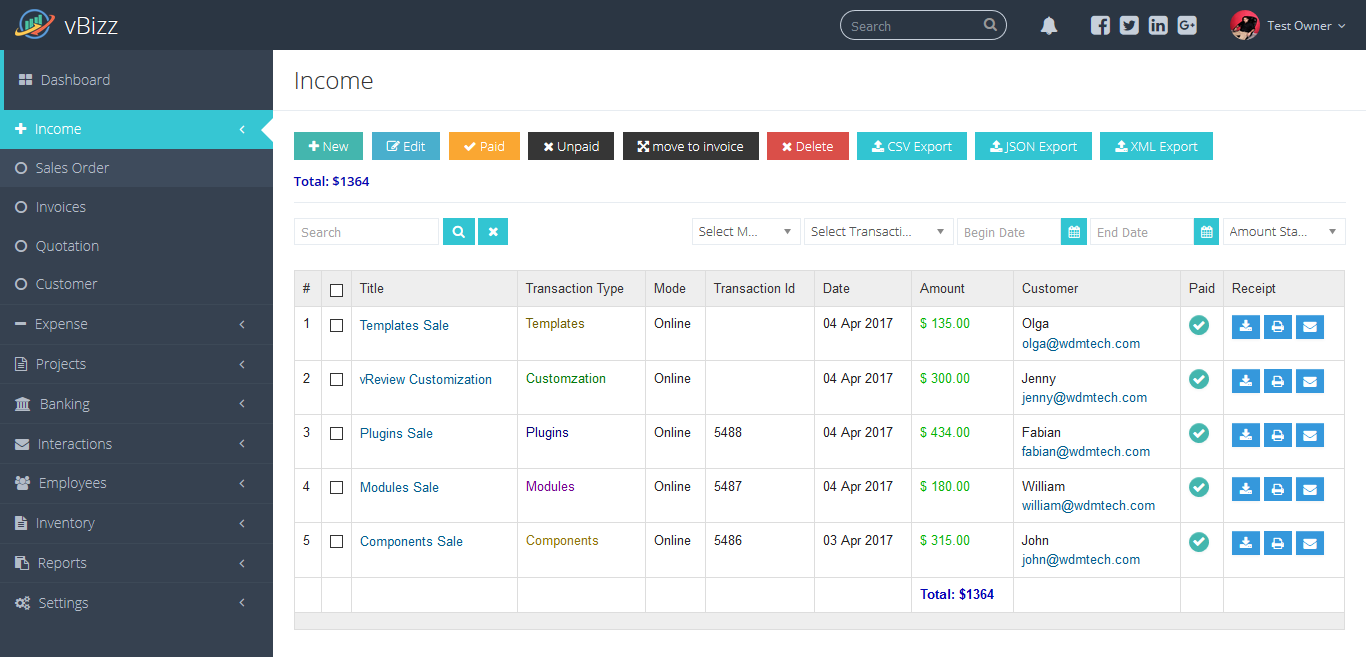
Task: Click the green New button
Action: (329, 146)
